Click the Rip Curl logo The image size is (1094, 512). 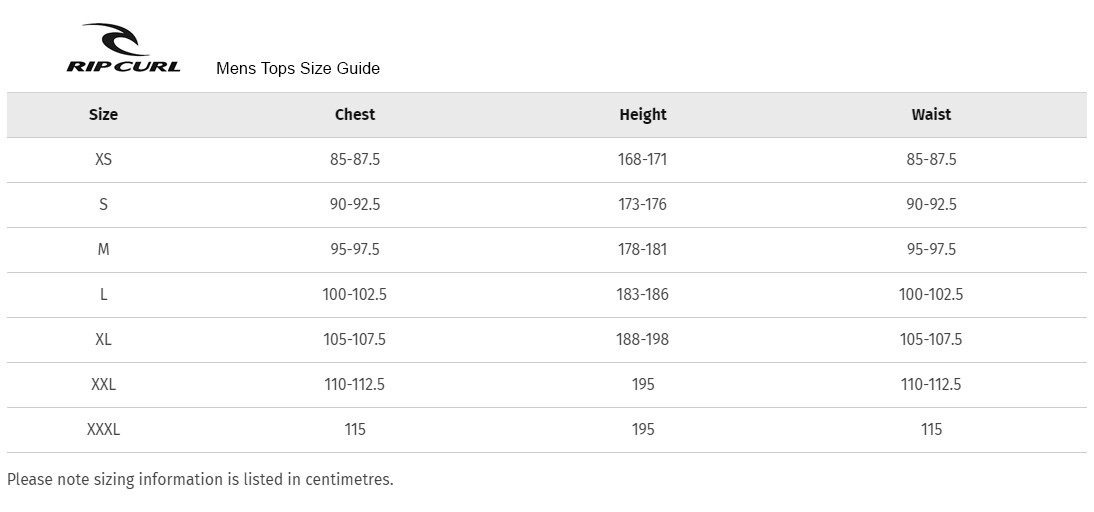tap(123, 47)
